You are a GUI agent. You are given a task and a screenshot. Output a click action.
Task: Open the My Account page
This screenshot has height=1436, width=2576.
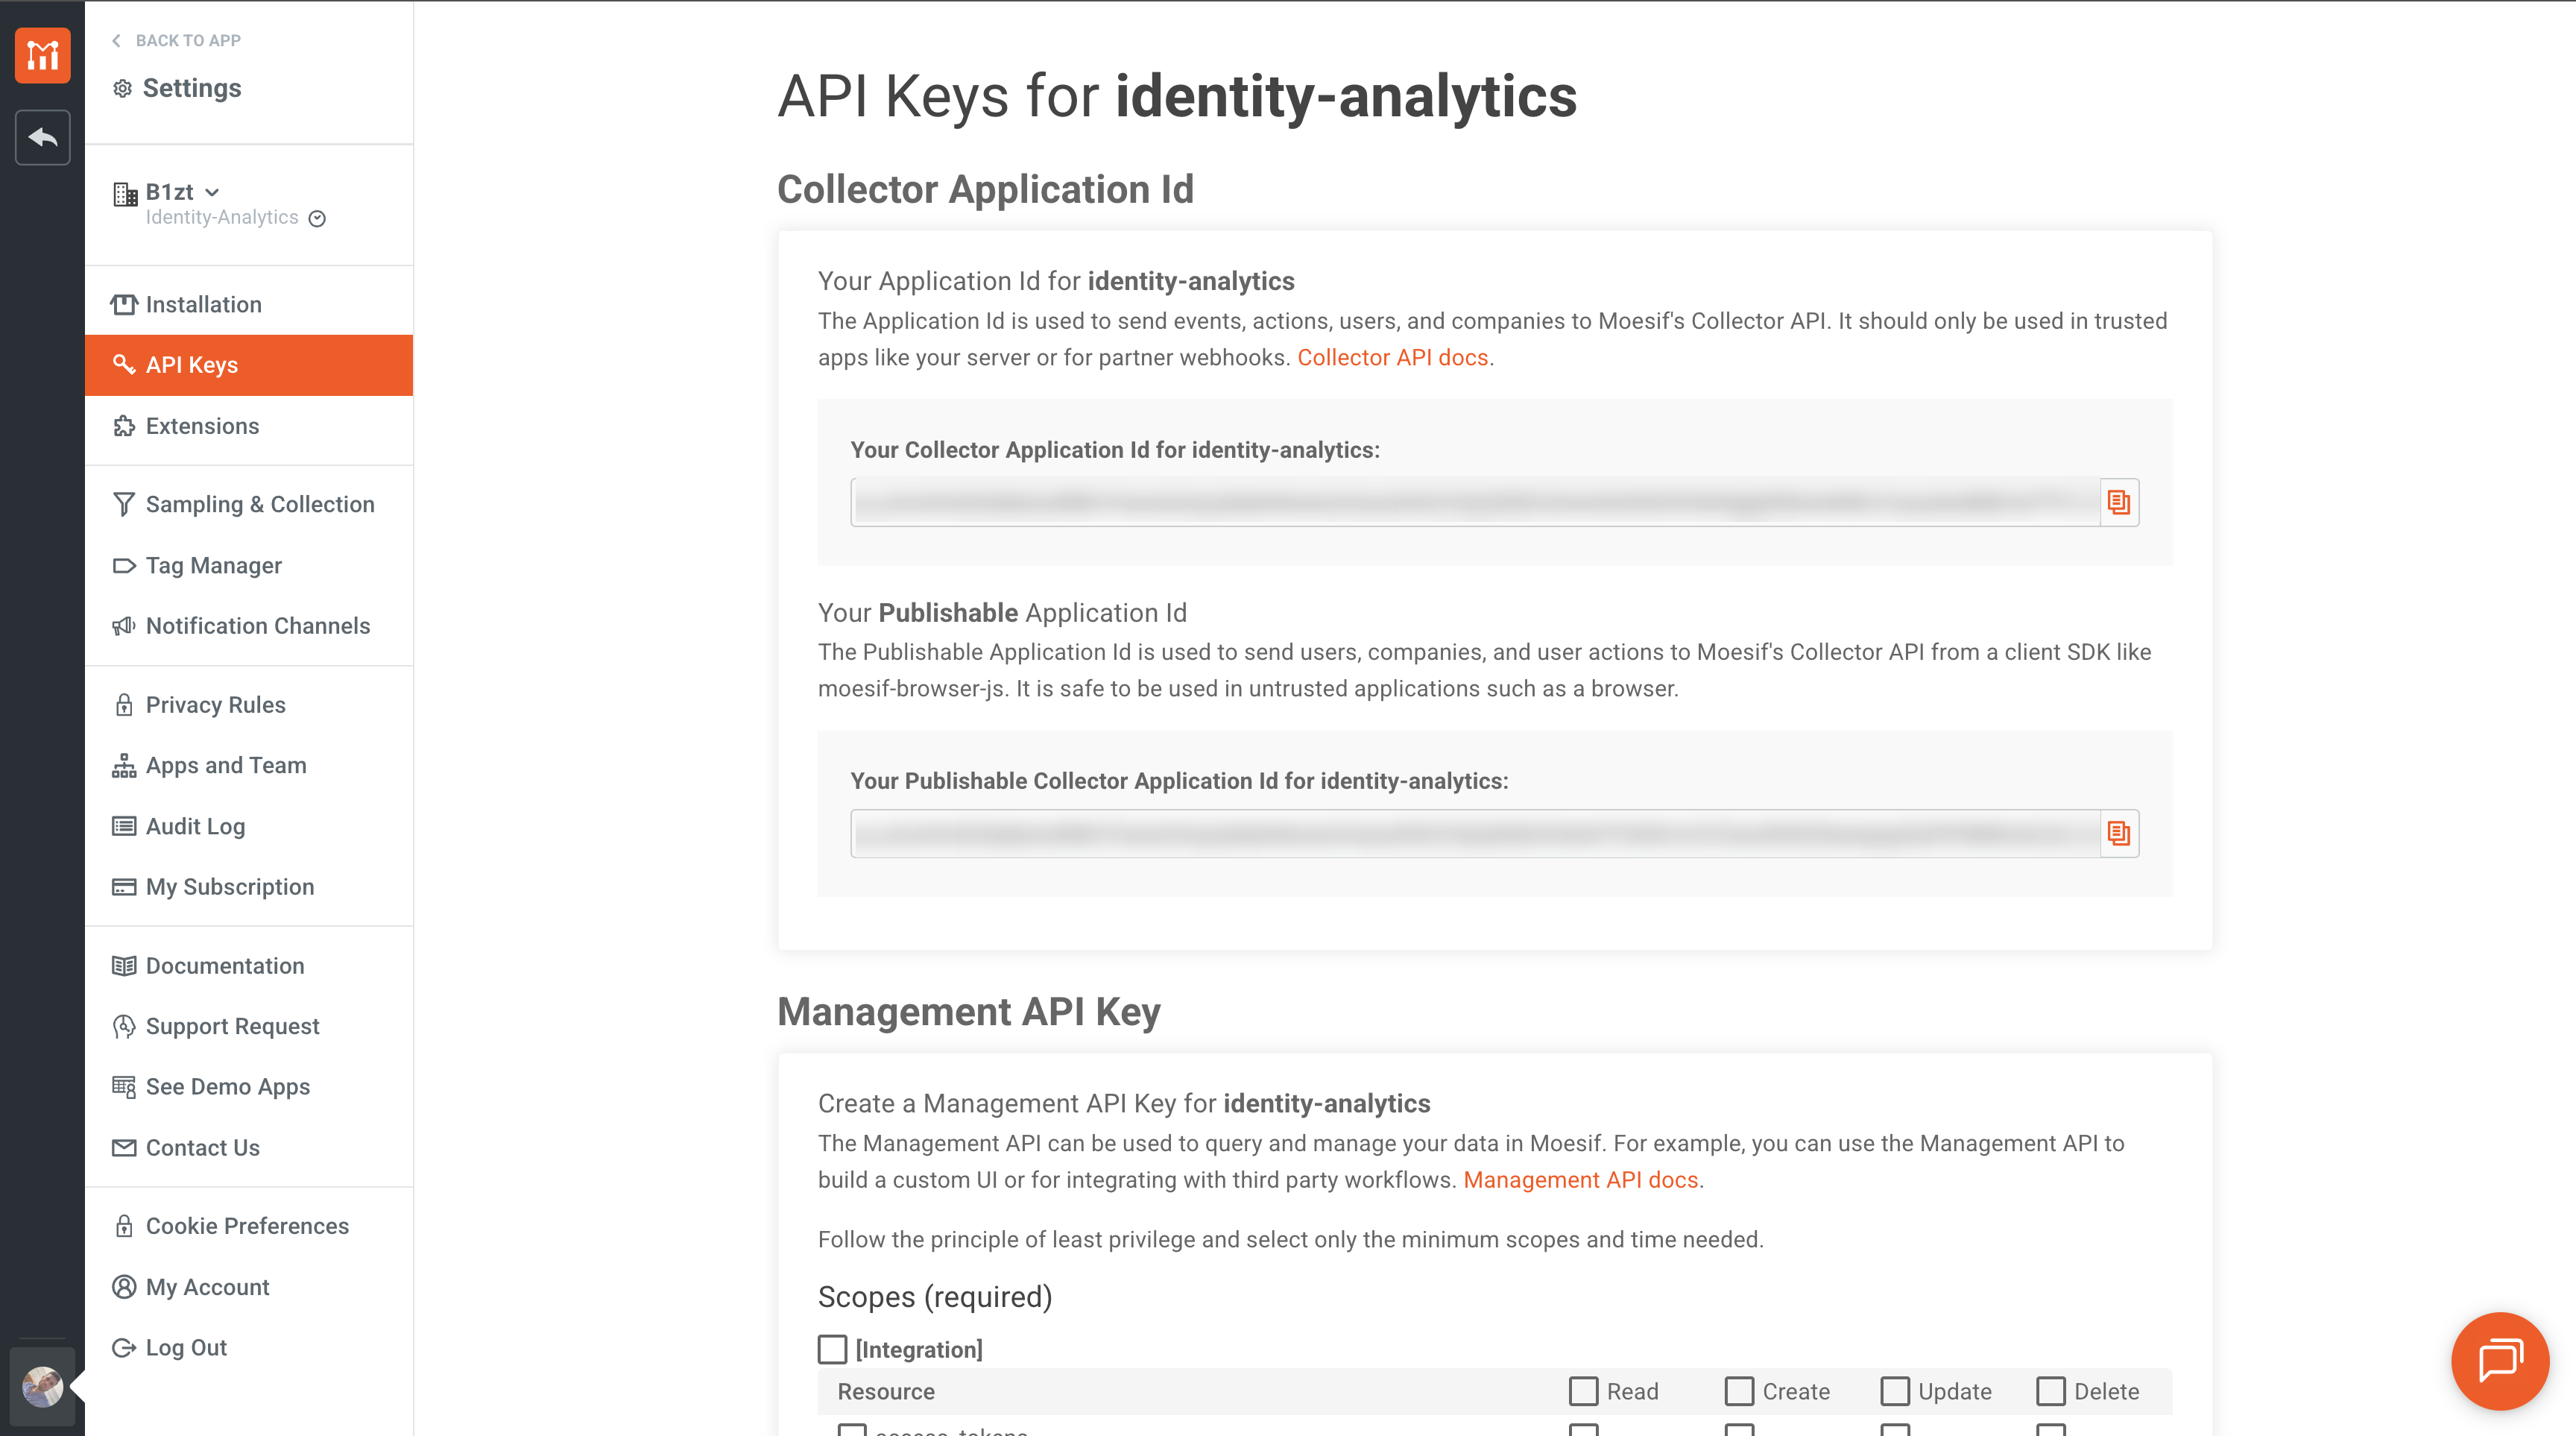pyautogui.click(x=249, y=1287)
